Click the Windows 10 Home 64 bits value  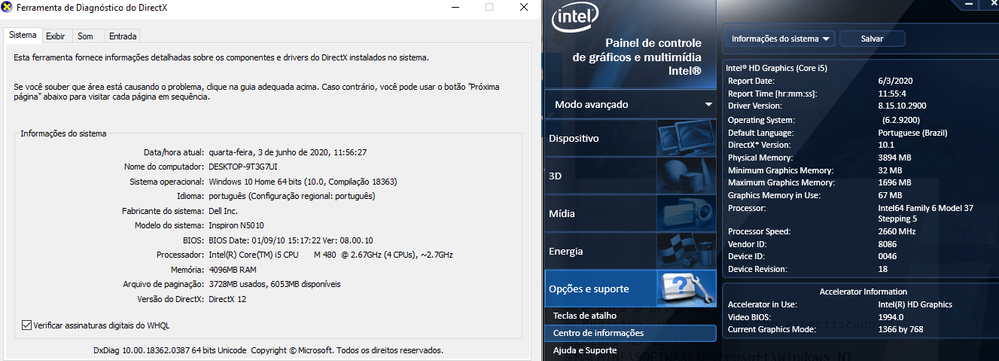pos(303,181)
